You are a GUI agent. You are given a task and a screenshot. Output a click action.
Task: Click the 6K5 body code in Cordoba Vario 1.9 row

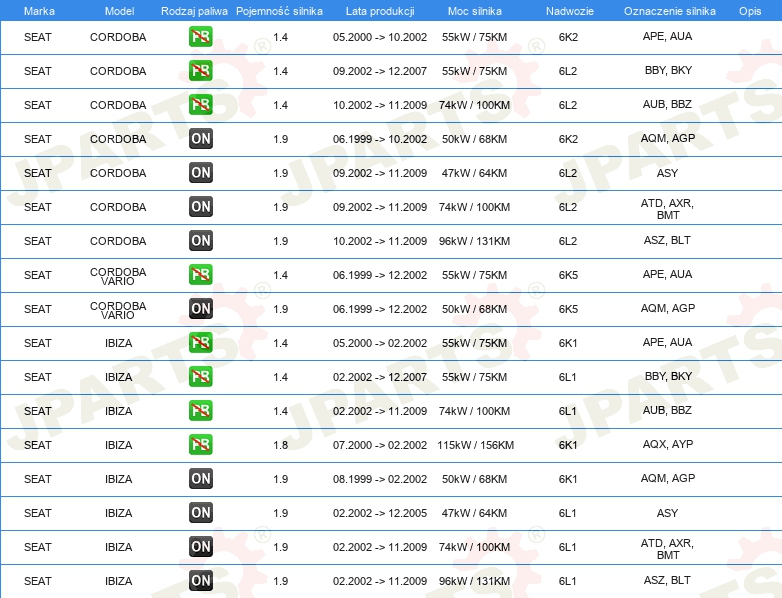click(568, 309)
